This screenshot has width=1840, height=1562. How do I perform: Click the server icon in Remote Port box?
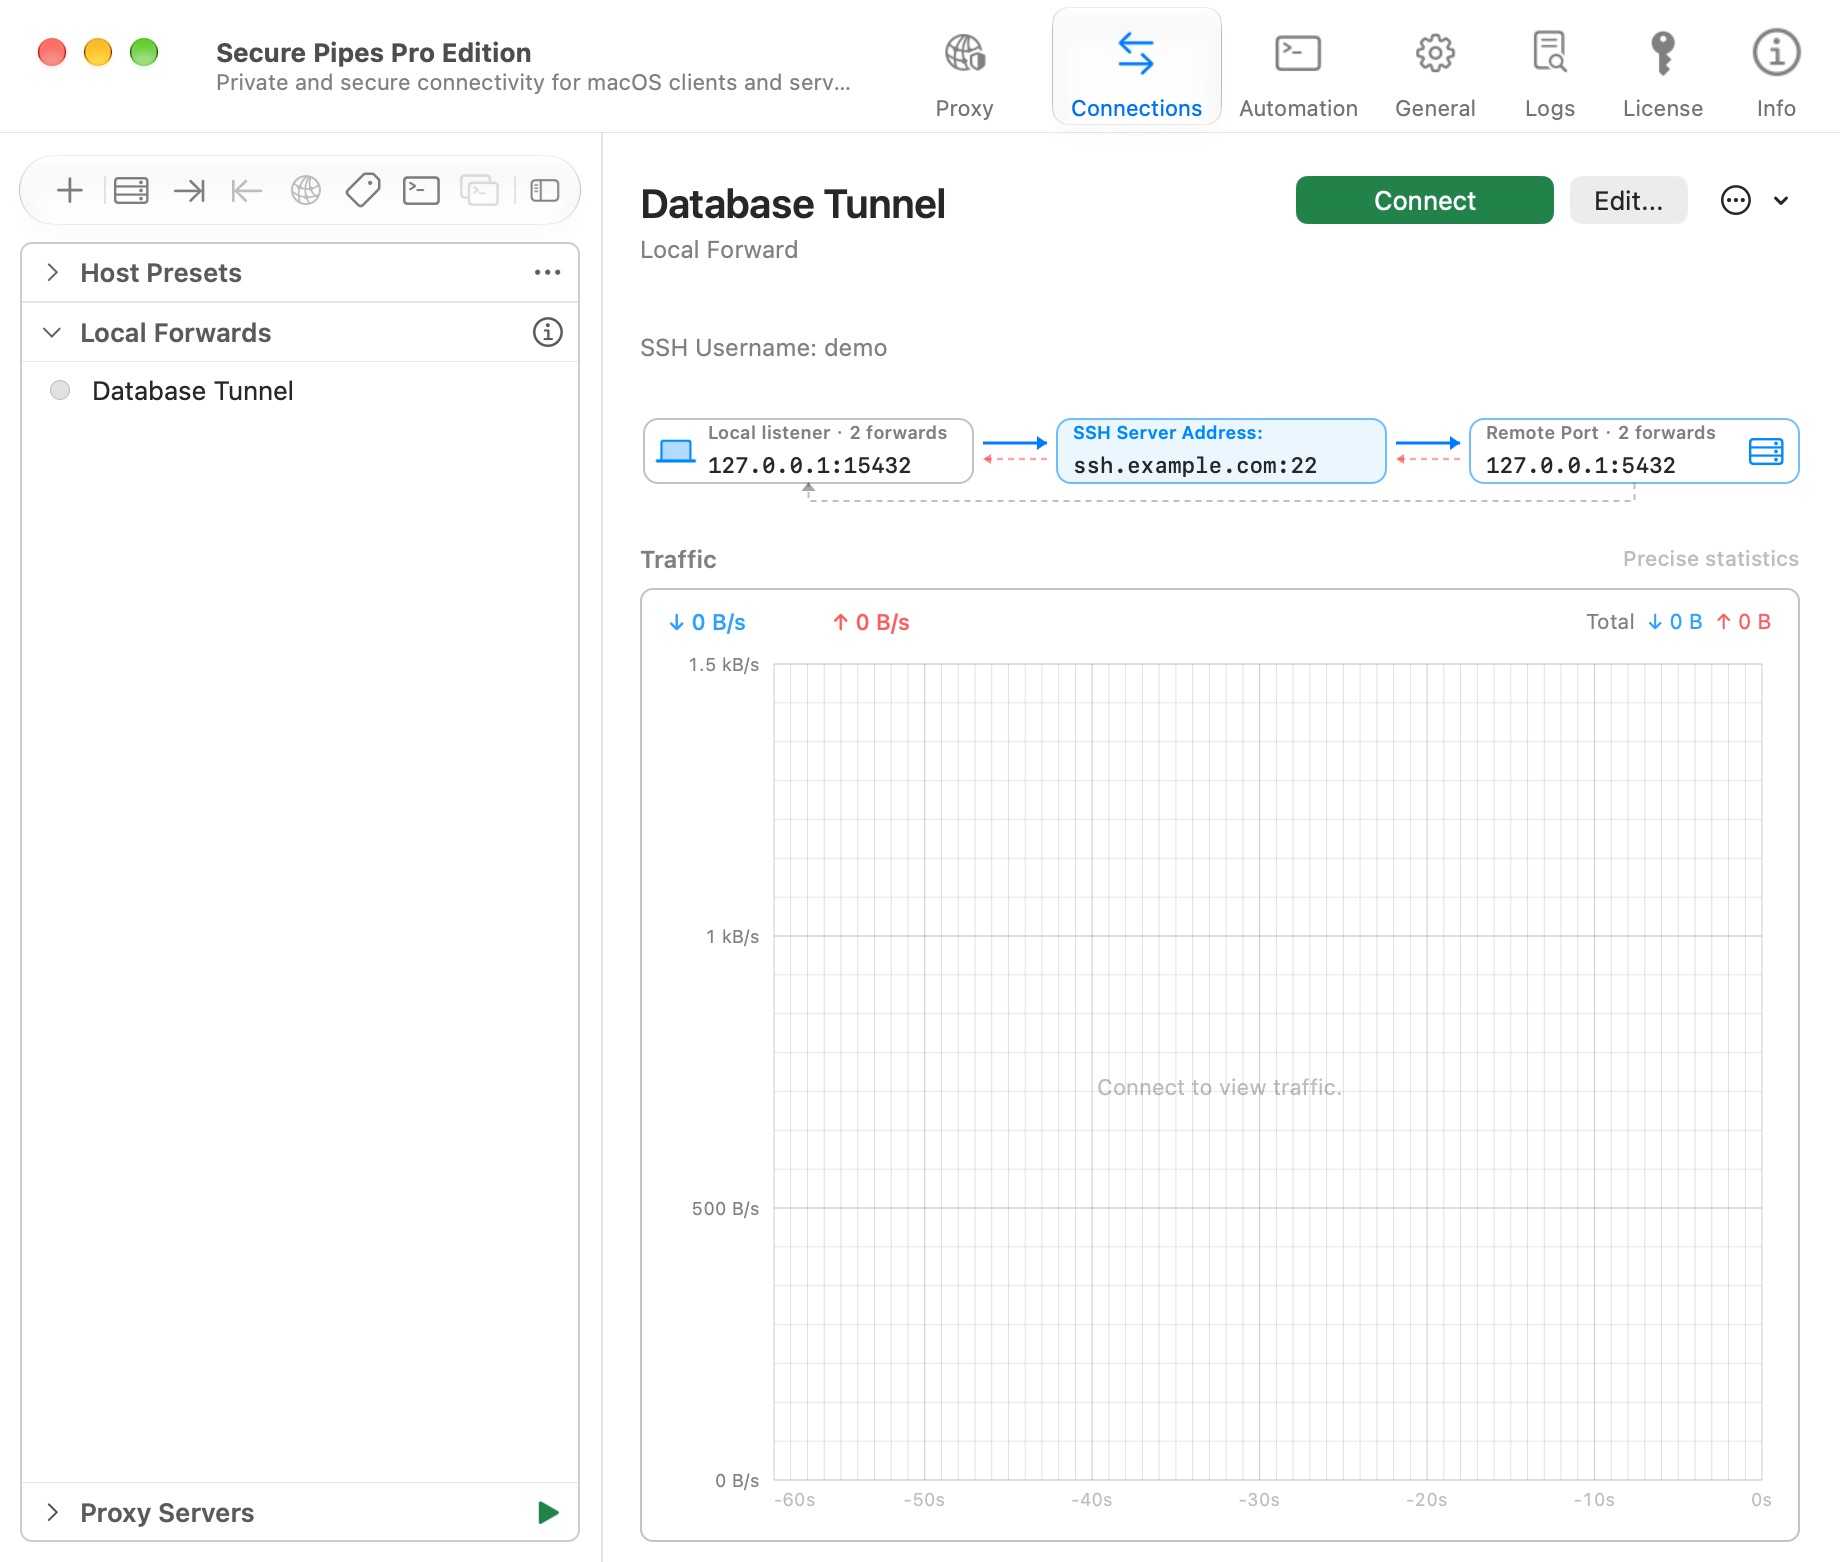(1766, 451)
